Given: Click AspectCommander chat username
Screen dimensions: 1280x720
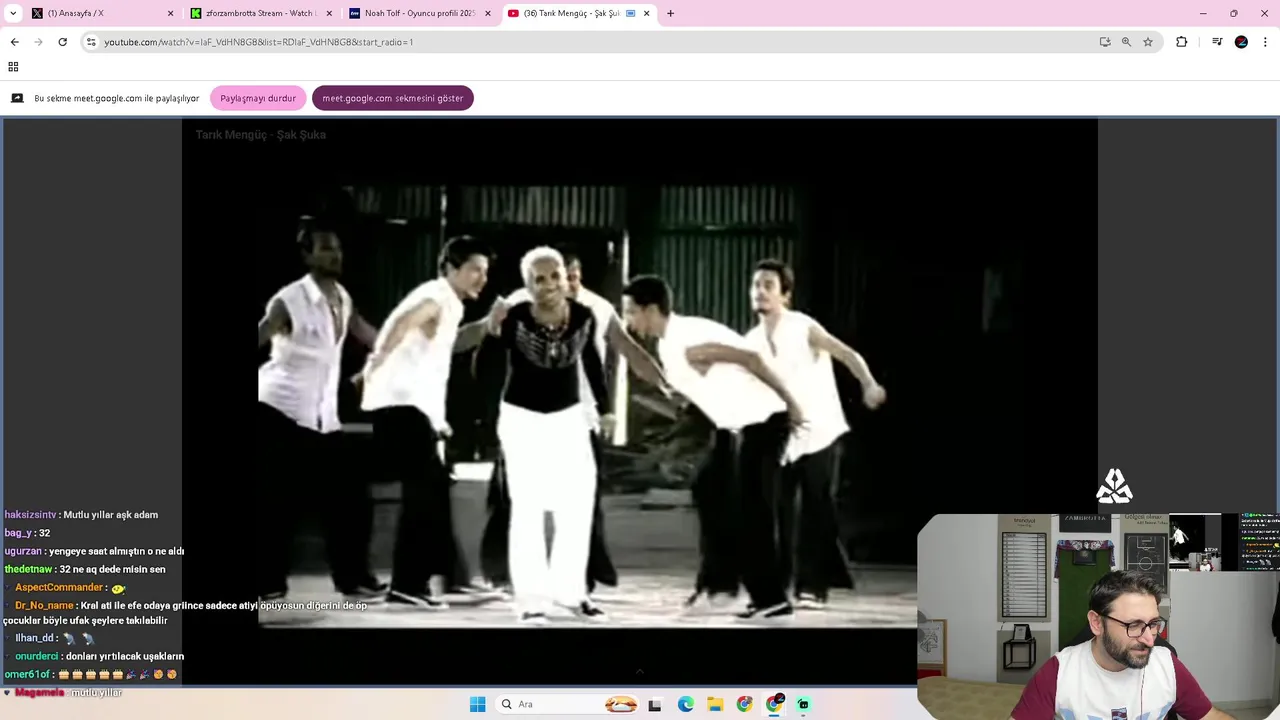Looking at the screenshot, I should pos(59,587).
